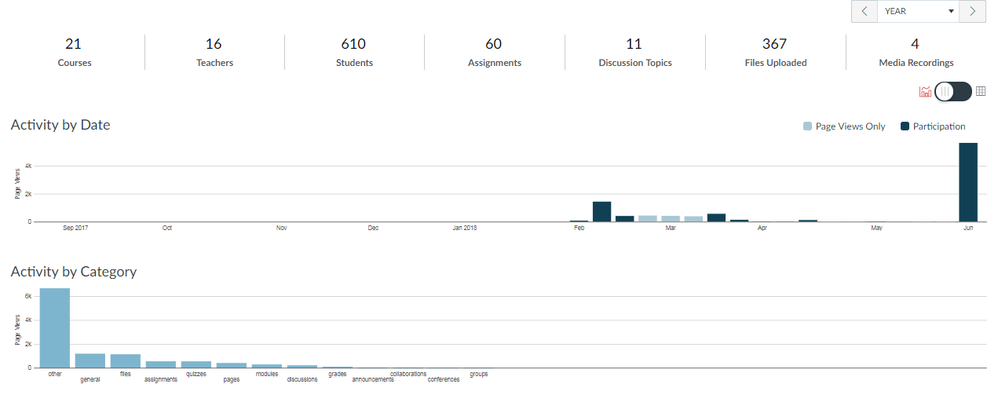Screen dimensions: 998x417
Task: Click the chart view icon
Action: [x=925, y=92]
